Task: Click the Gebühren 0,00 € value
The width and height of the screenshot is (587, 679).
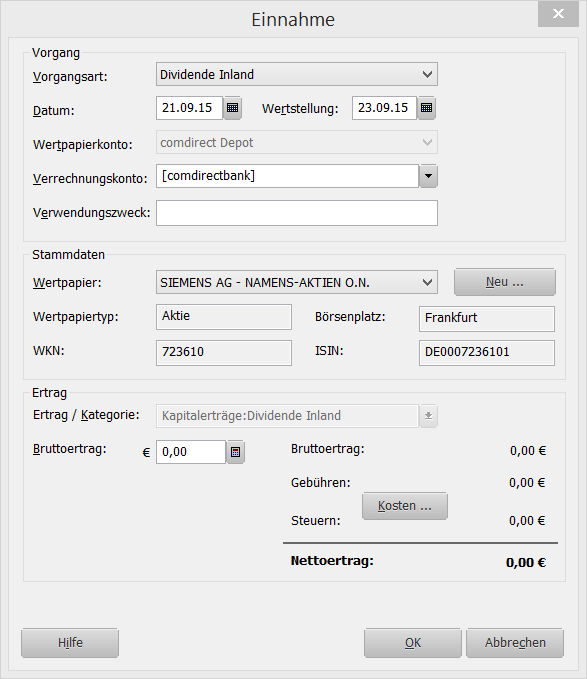Action: [527, 483]
